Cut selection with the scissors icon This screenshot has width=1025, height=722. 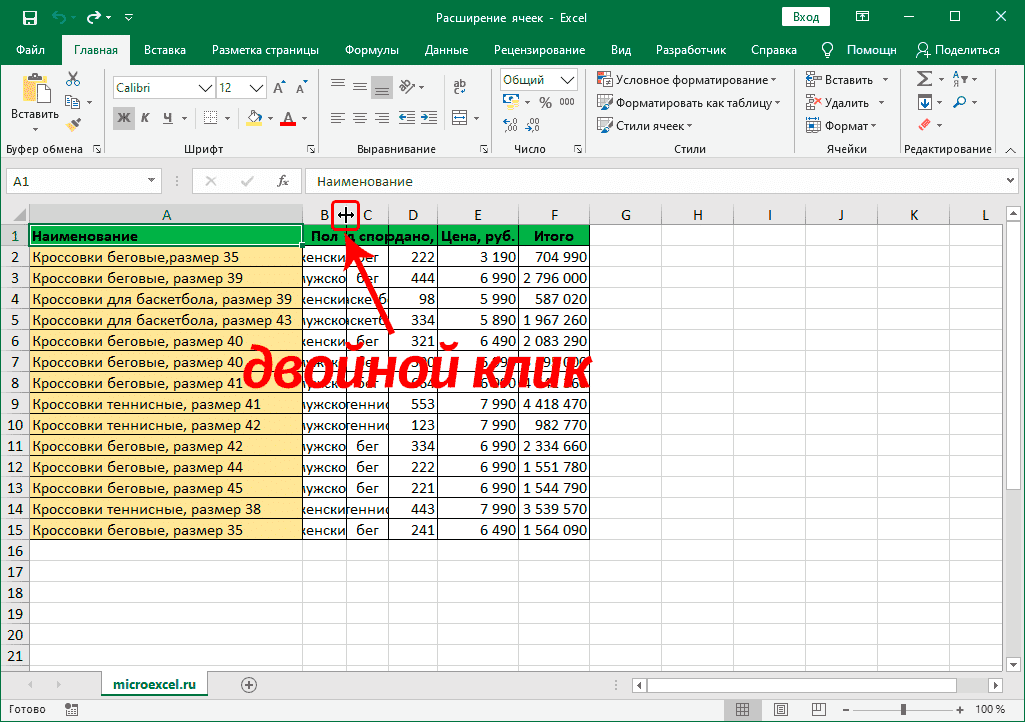click(71, 77)
